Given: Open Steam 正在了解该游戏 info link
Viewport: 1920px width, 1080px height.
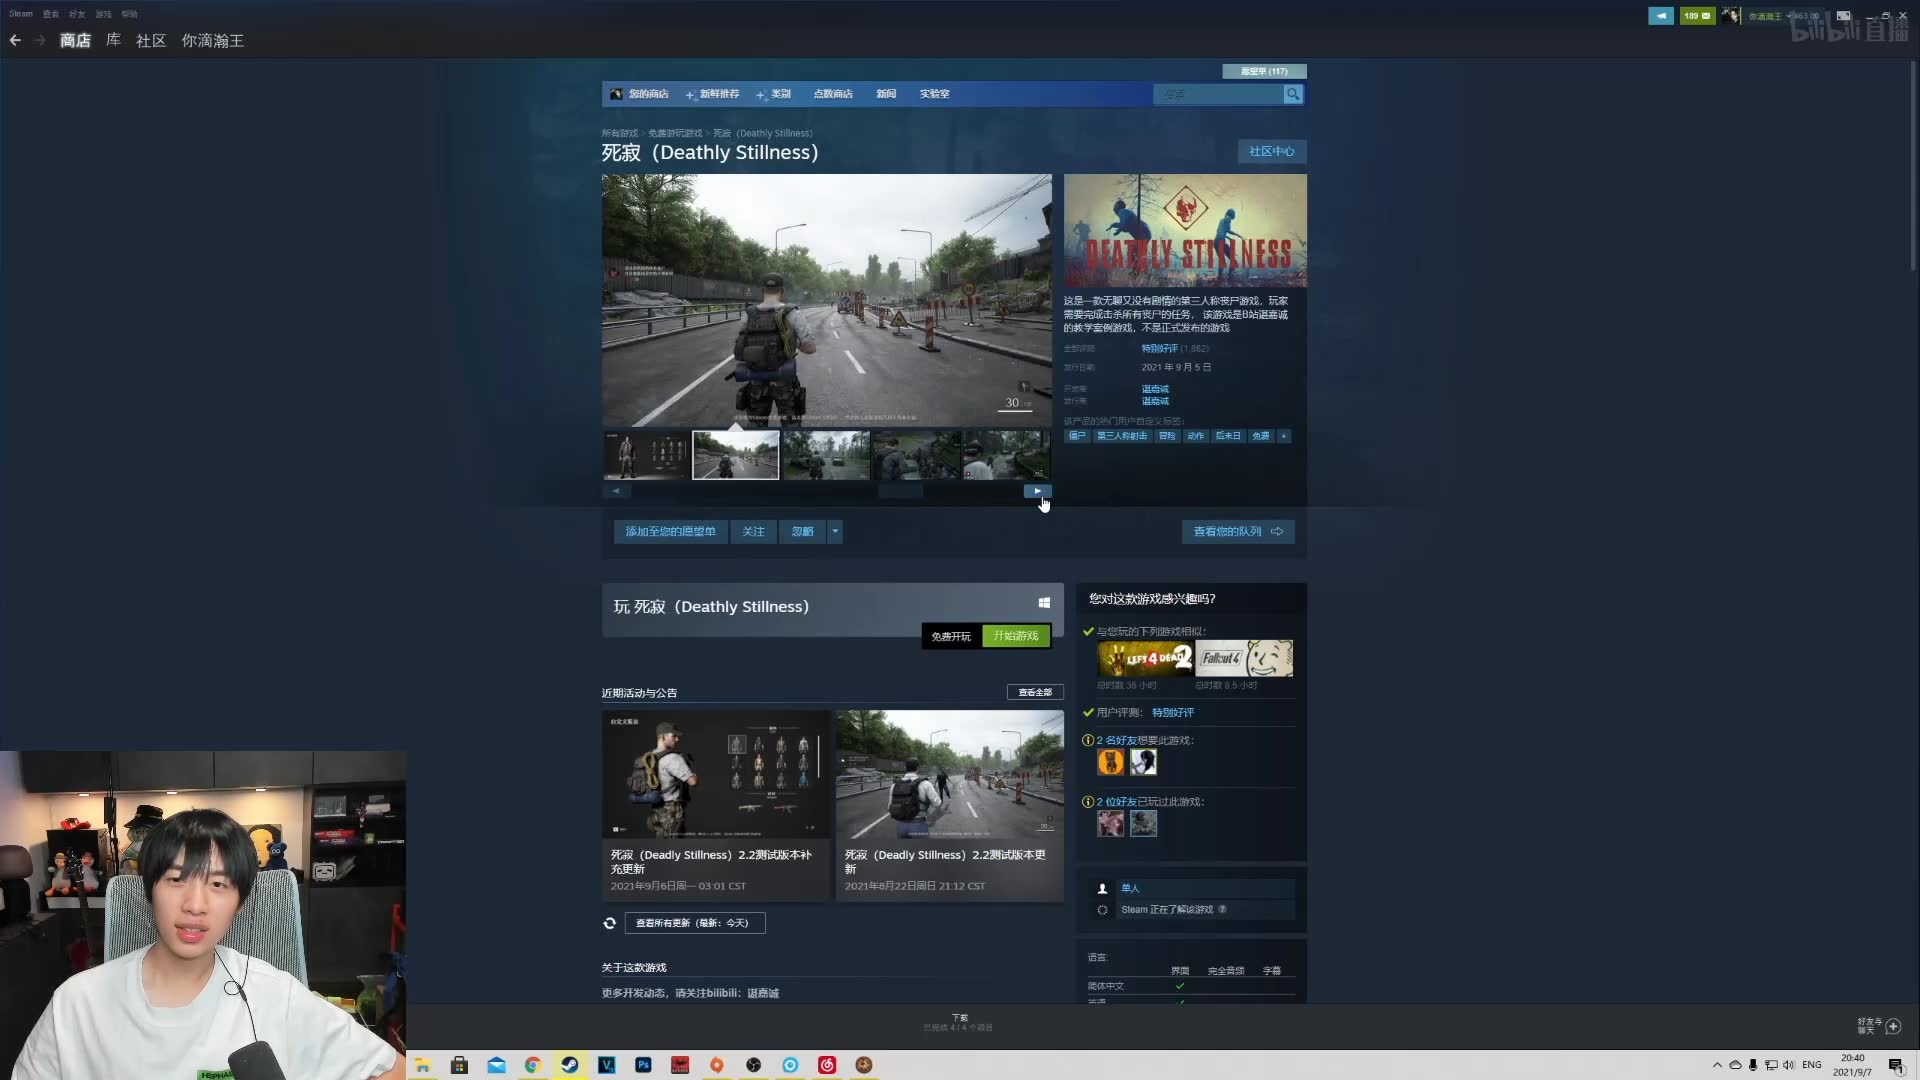Looking at the screenshot, I should pos(1166,910).
